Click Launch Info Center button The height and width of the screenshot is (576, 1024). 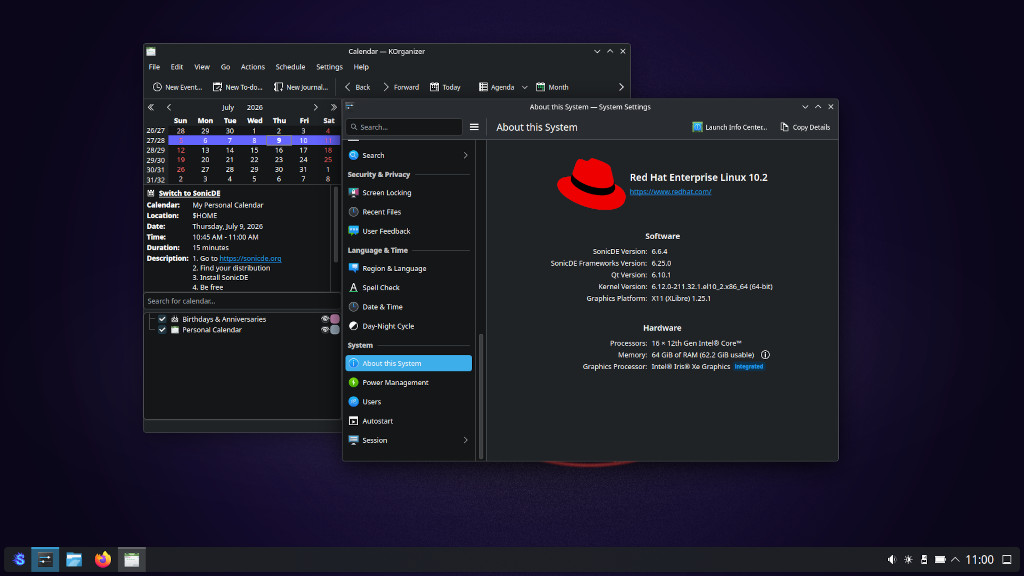729,127
